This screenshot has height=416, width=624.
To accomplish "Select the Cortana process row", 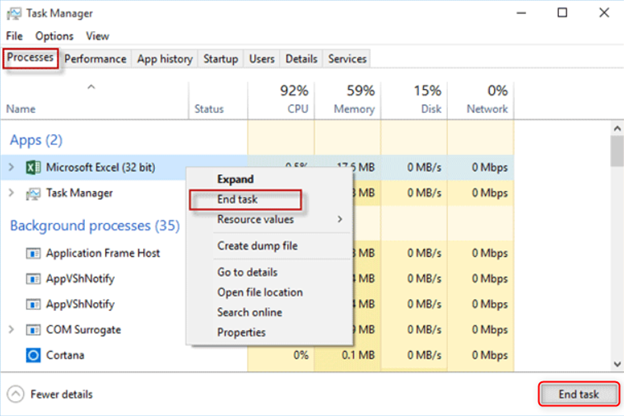I will tap(257, 355).
